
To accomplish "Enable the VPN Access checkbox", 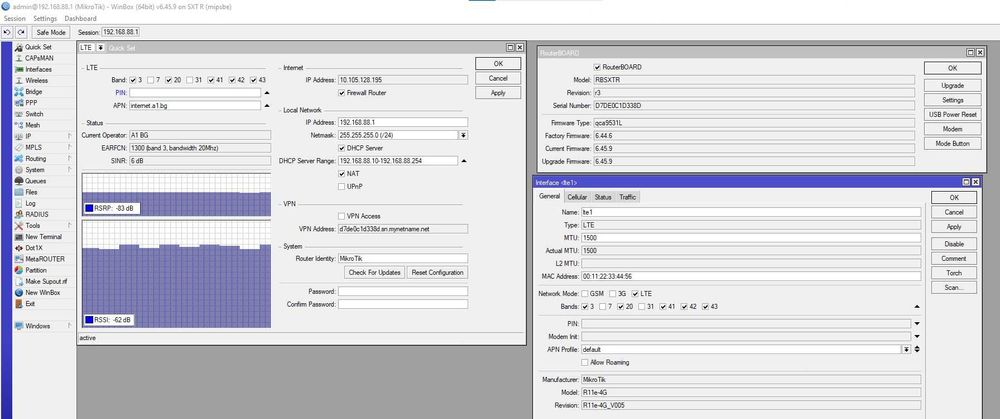I will tap(342, 216).
